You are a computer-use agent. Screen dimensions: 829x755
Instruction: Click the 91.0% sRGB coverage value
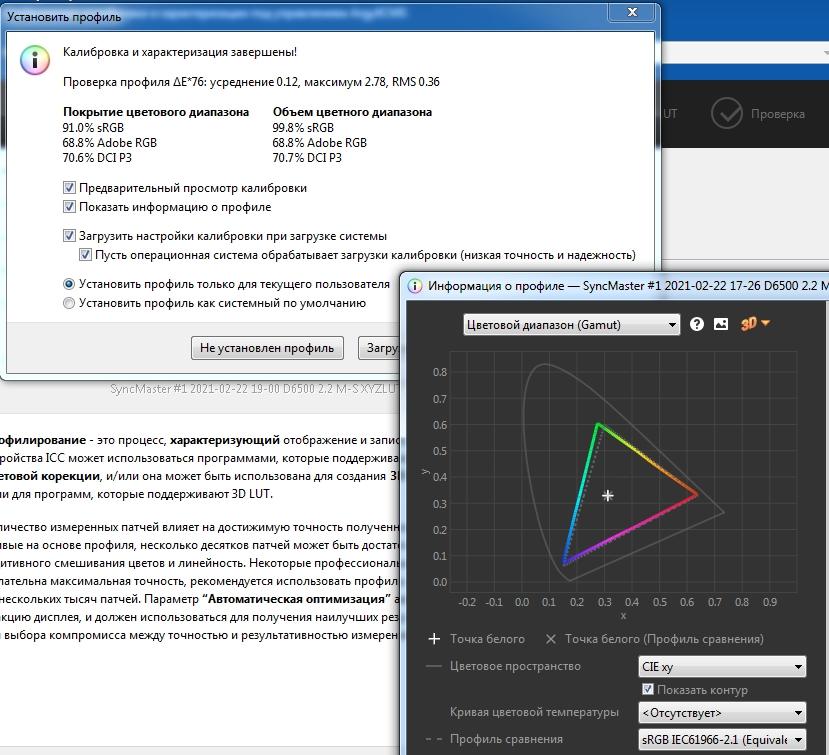coord(93,128)
